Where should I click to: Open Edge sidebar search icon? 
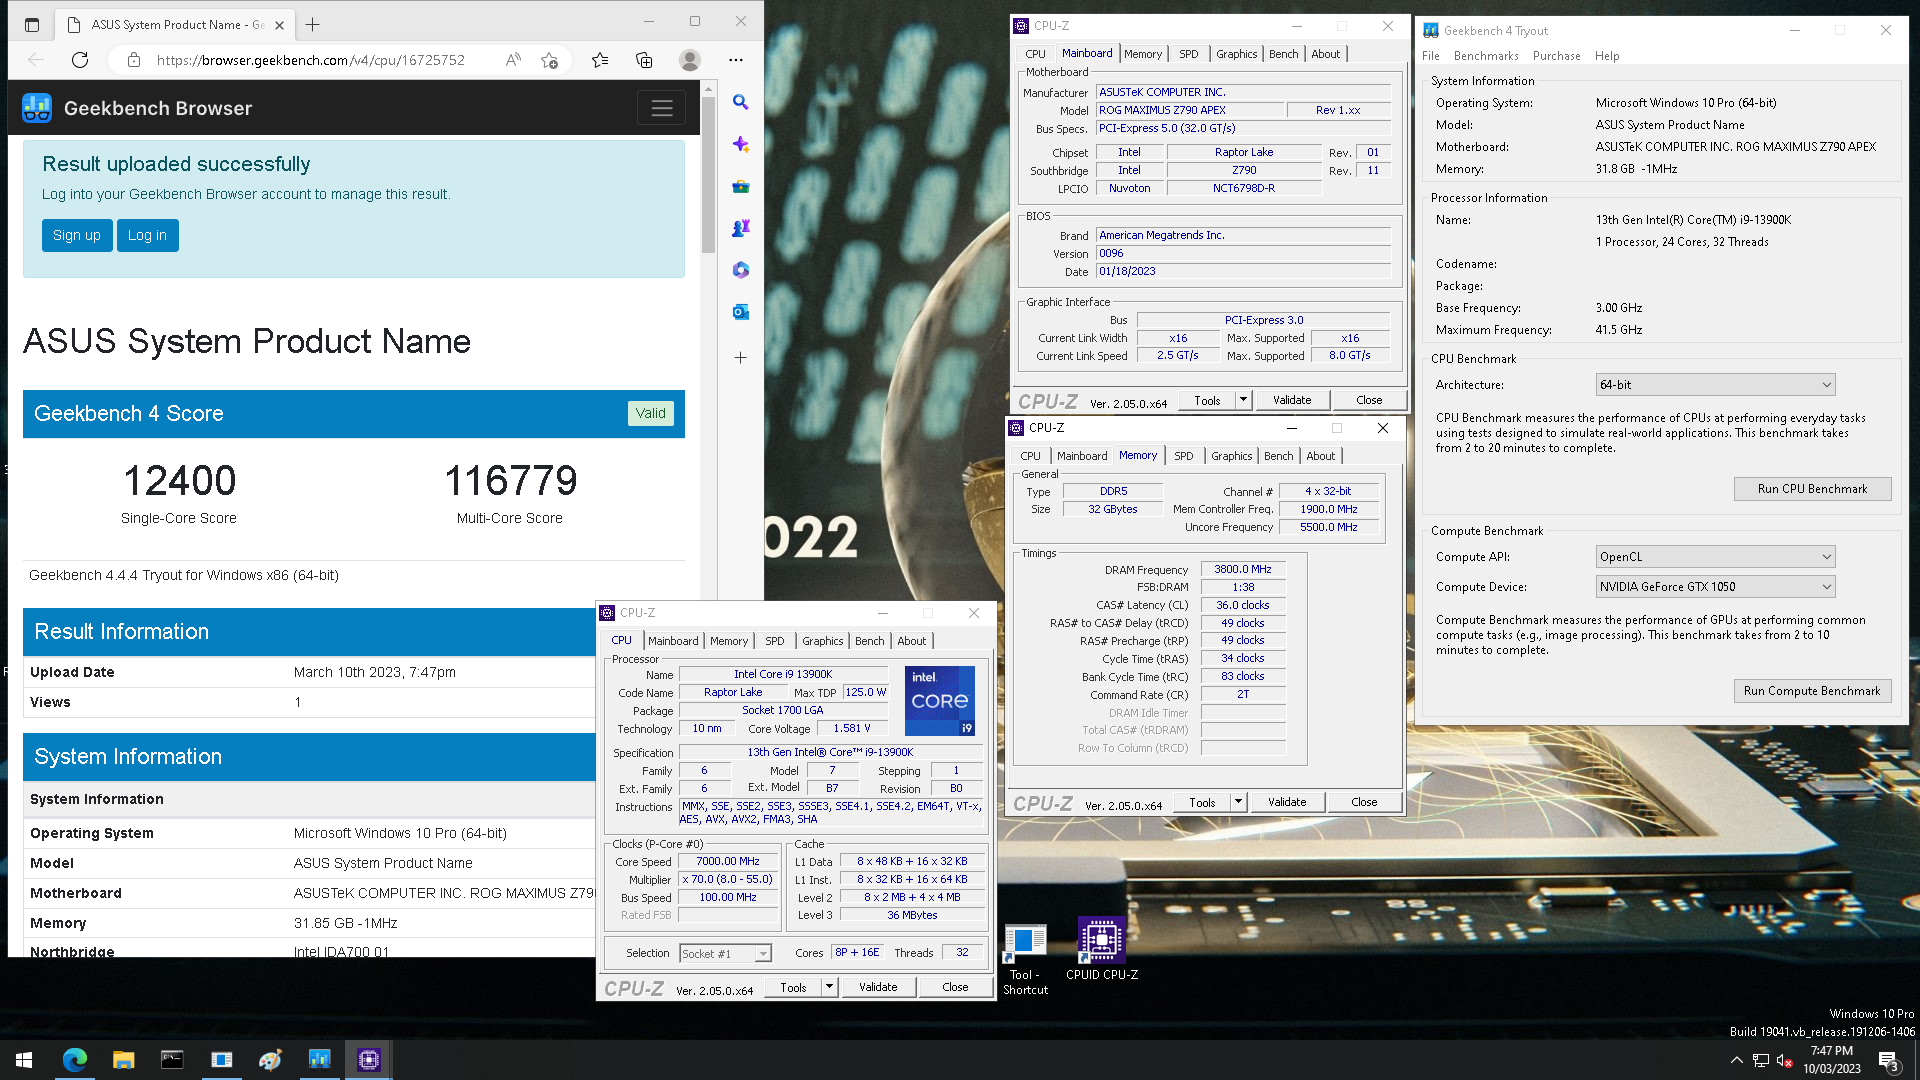[x=740, y=102]
